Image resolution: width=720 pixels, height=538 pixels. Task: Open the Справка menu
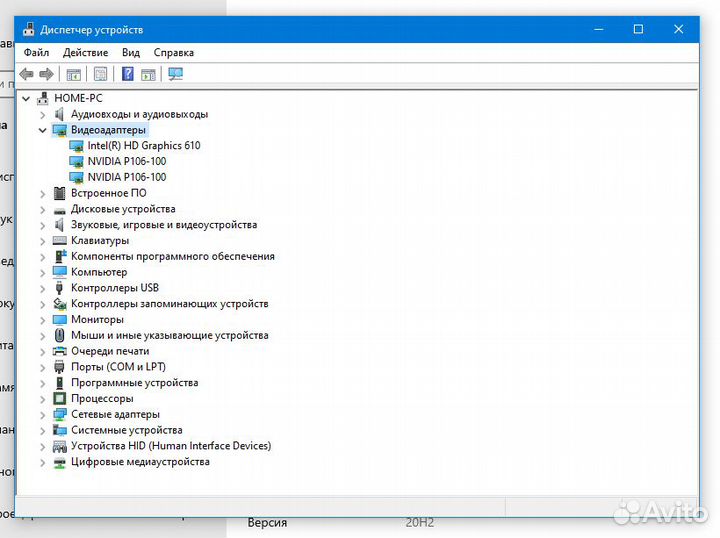174,52
